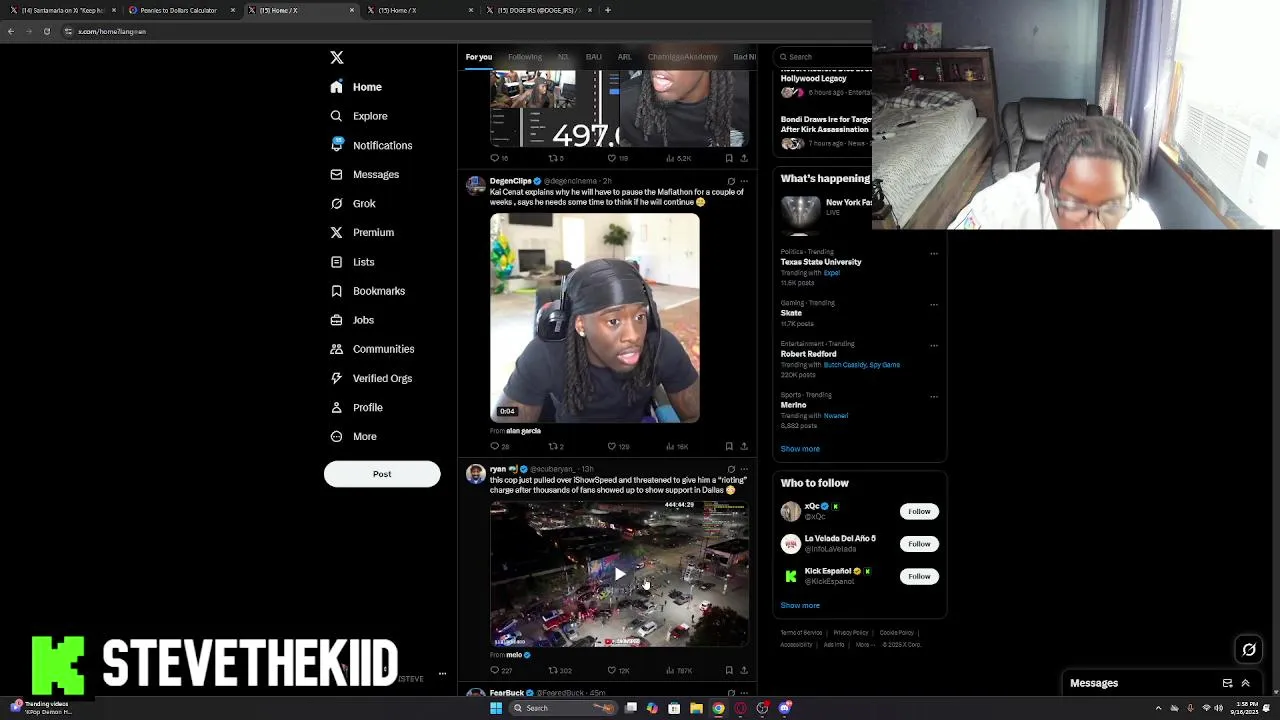Open more options for Texas State trend

click(x=934, y=253)
